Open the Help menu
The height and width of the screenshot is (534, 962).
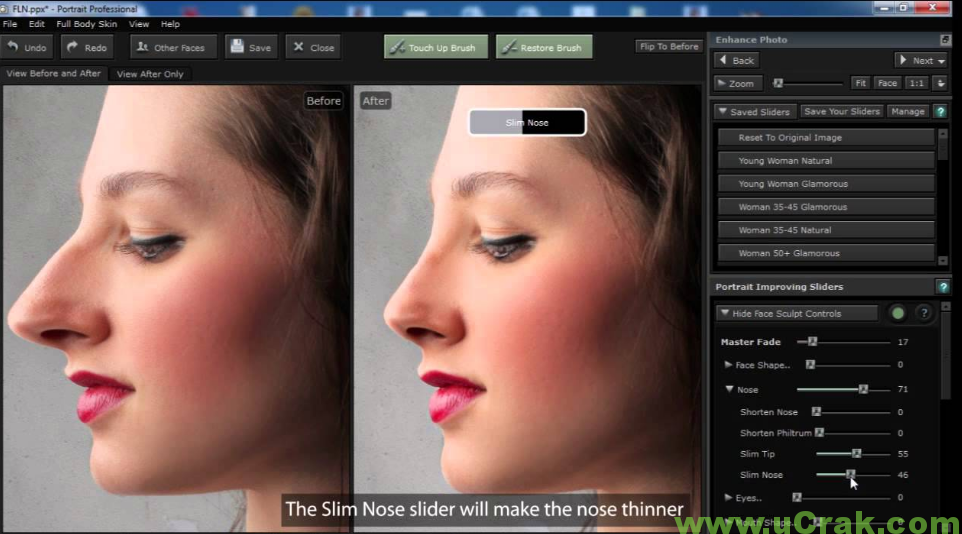click(x=170, y=24)
